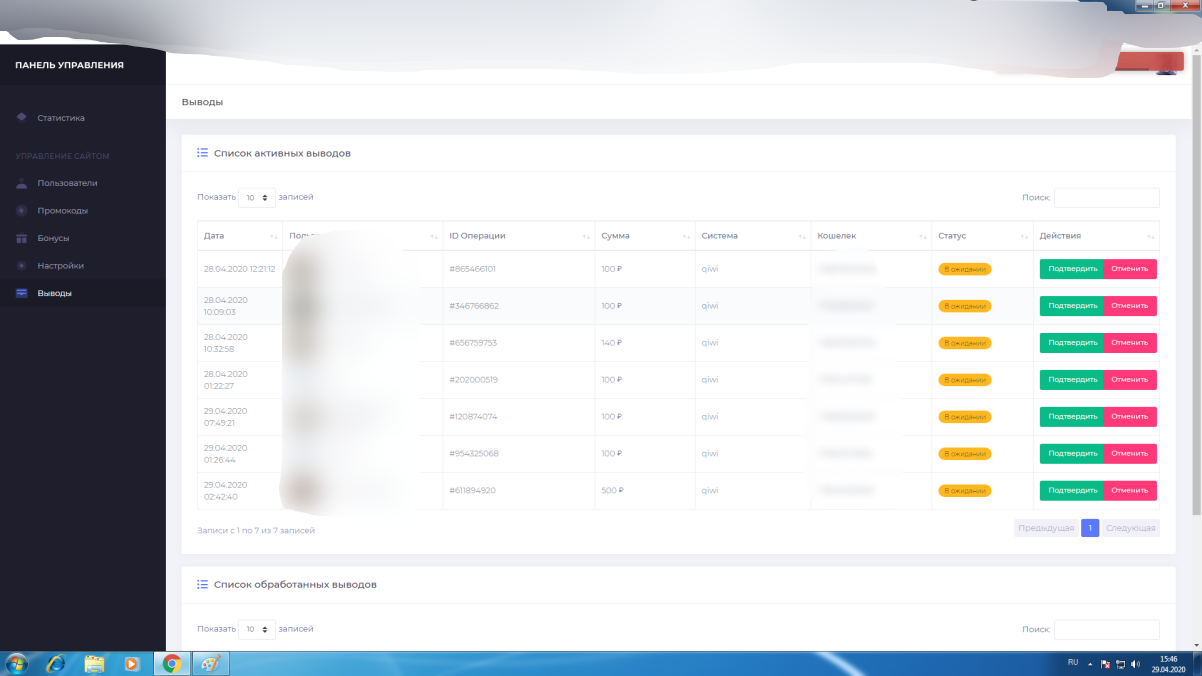1202x676 pixels.
Task: Go to Промокоды in the sidebar
Action: tap(63, 211)
